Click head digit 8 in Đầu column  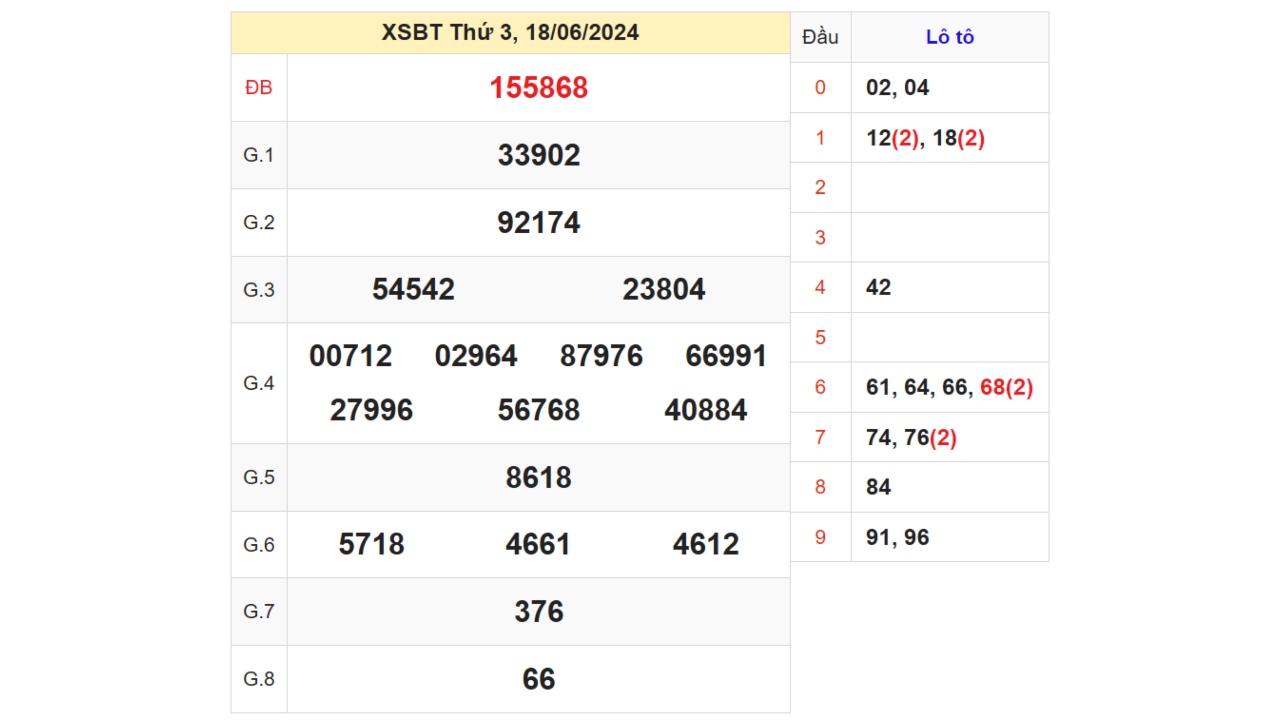pyautogui.click(x=821, y=487)
